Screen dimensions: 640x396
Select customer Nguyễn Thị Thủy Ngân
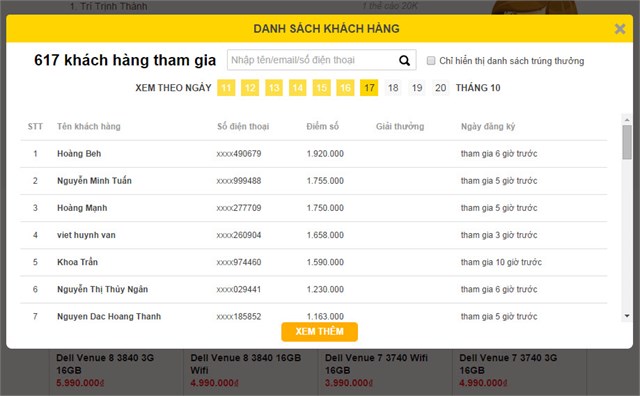click(x=102, y=289)
